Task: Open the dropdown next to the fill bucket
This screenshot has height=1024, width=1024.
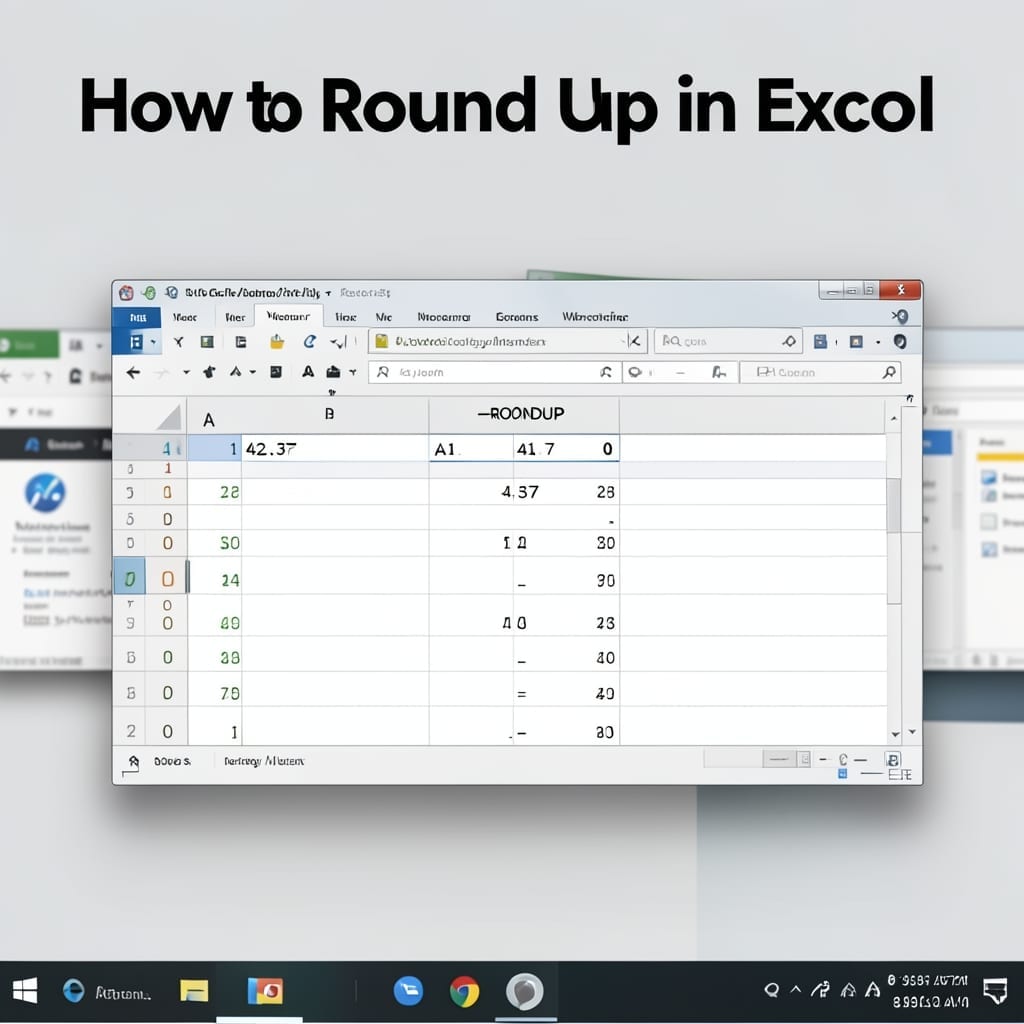Action: tap(353, 372)
